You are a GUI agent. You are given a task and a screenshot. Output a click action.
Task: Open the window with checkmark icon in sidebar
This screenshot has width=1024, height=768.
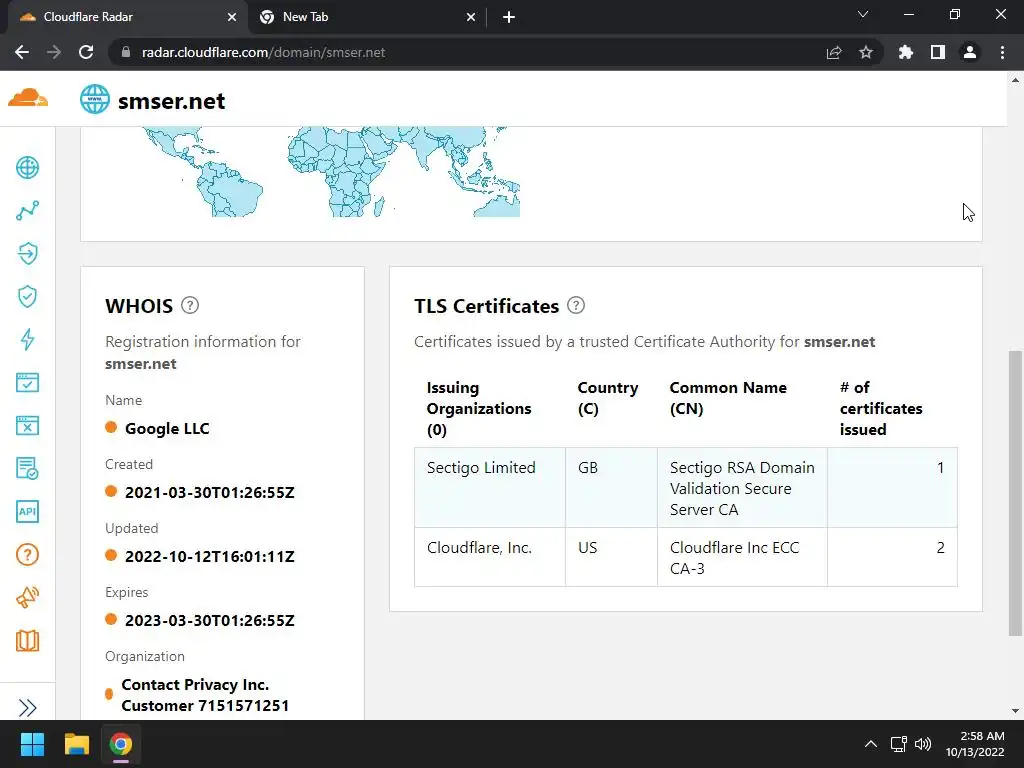[27, 383]
